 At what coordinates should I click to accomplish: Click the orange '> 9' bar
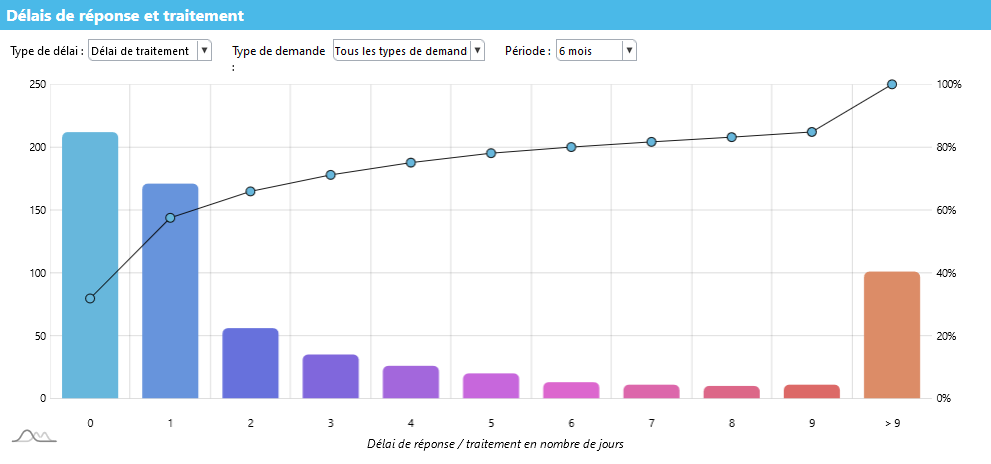coord(891,335)
